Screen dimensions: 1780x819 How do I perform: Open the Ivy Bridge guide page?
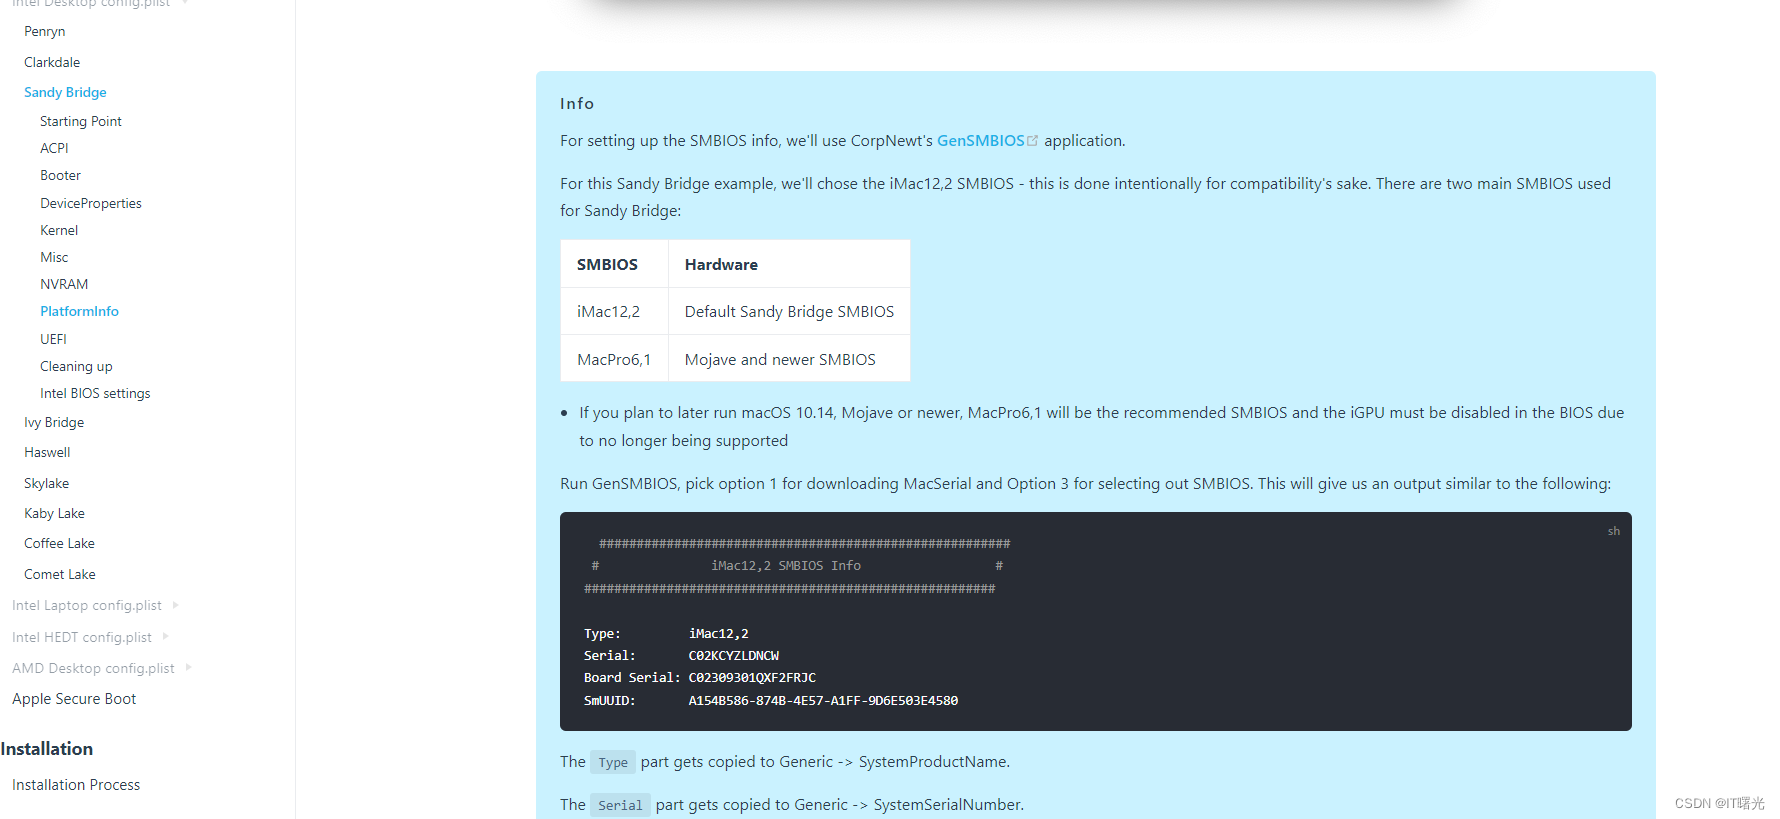click(x=54, y=422)
